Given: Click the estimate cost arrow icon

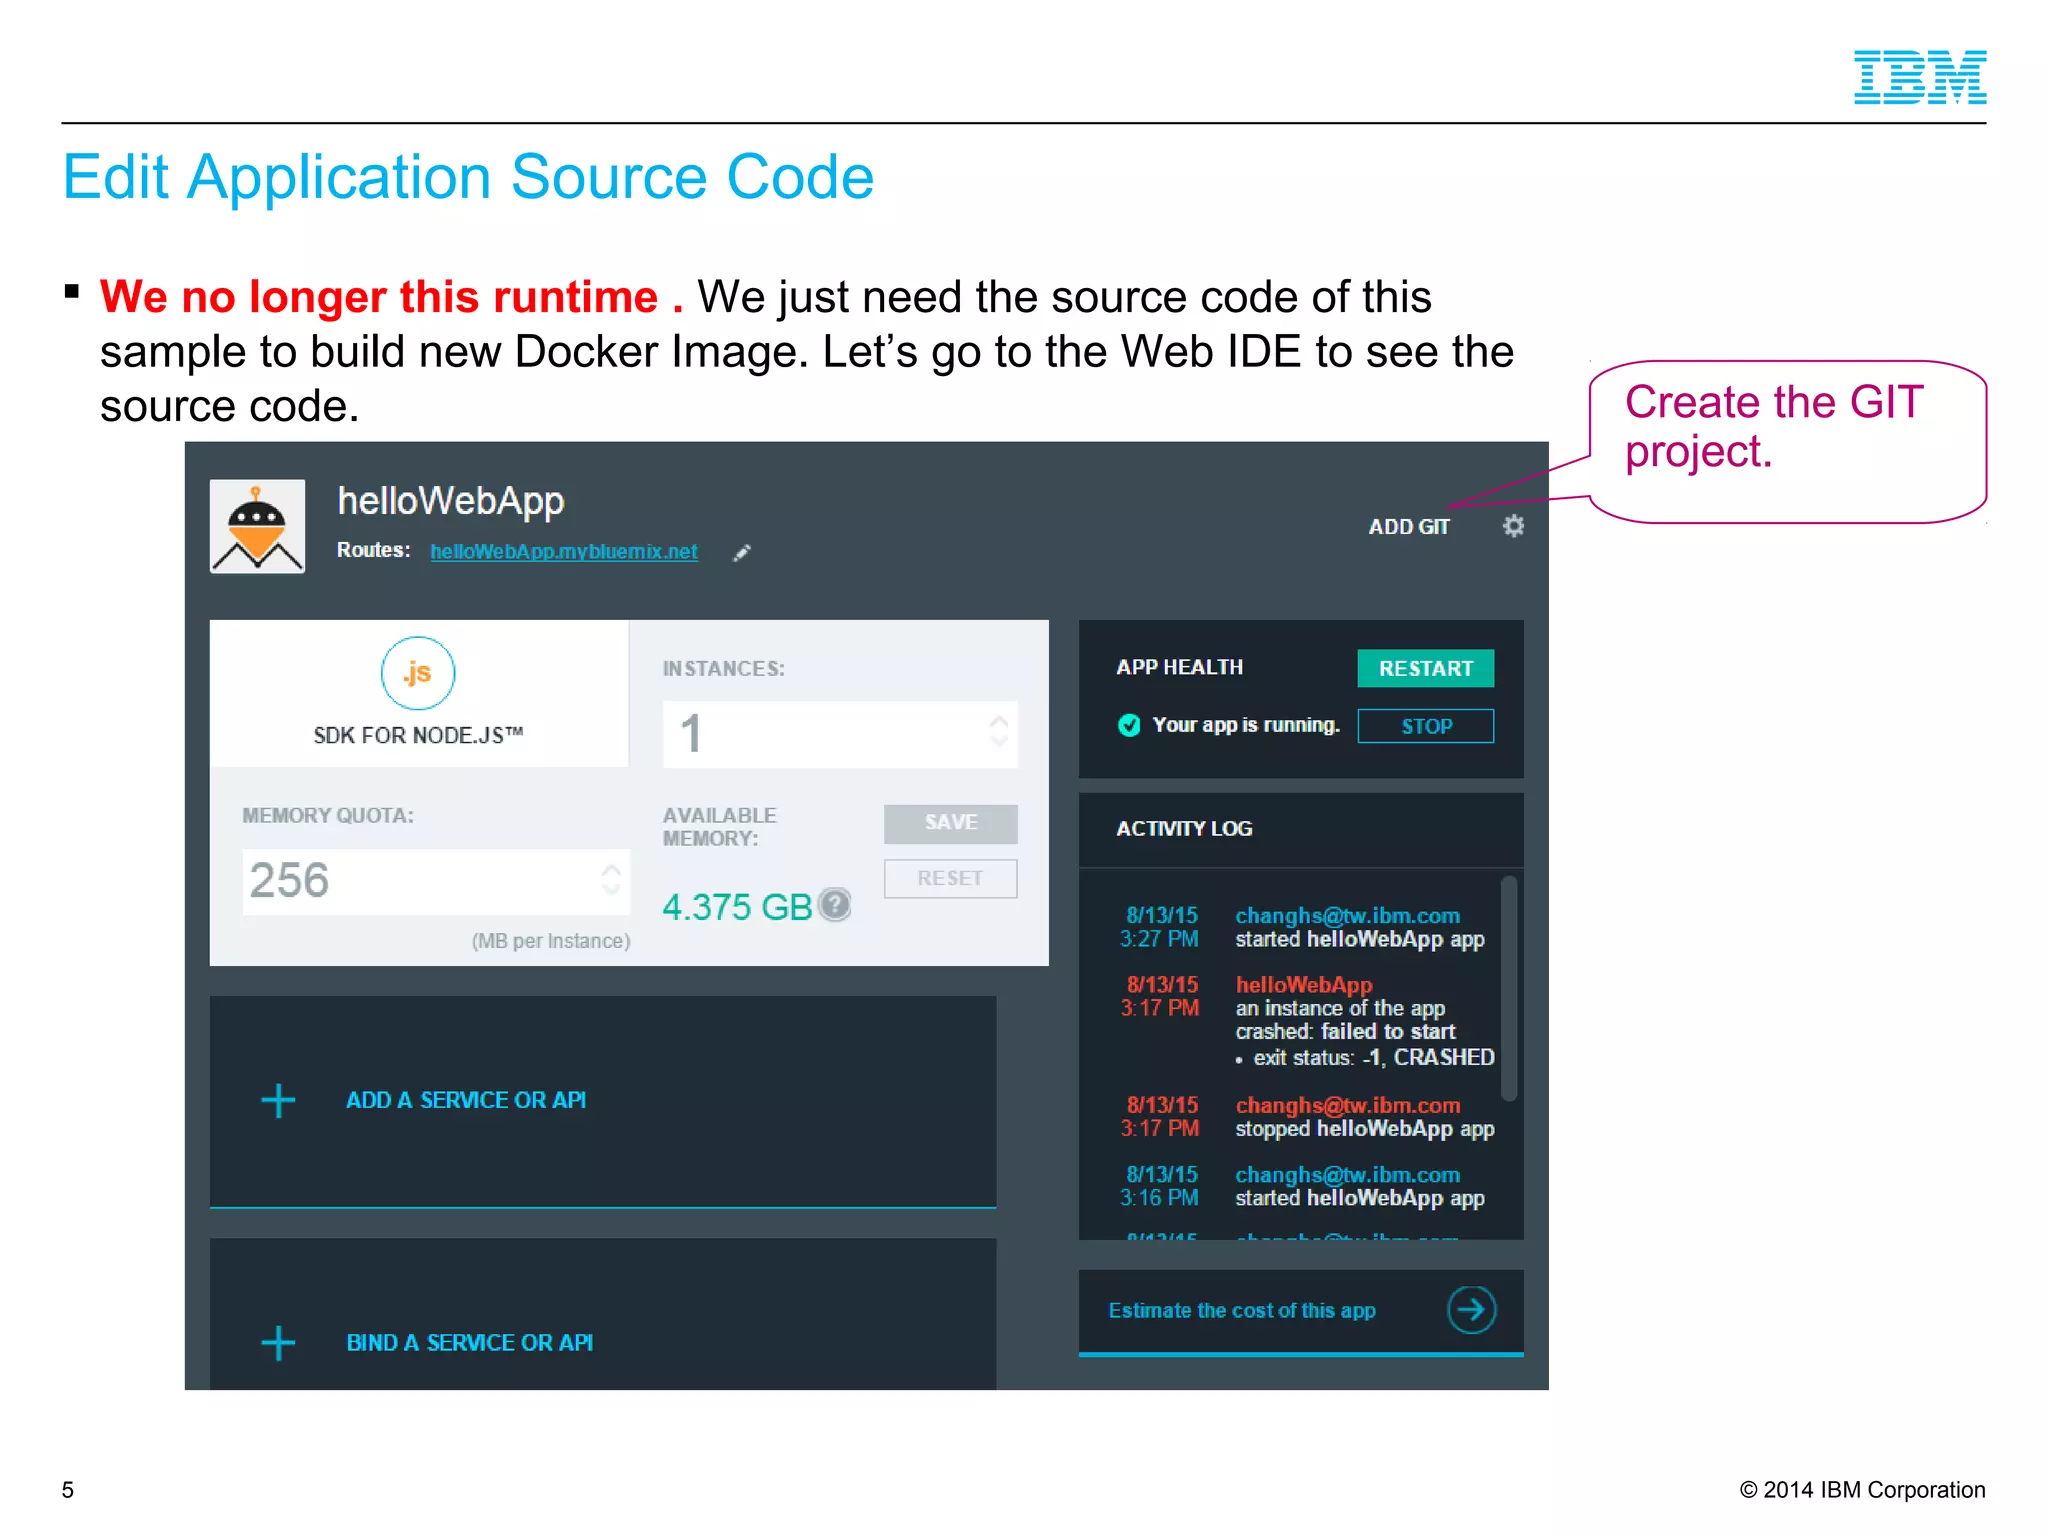Looking at the screenshot, I should click(x=1471, y=1310).
